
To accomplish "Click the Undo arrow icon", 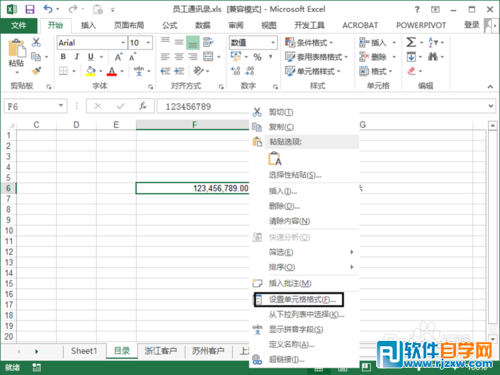I will pyautogui.click(x=48, y=9).
